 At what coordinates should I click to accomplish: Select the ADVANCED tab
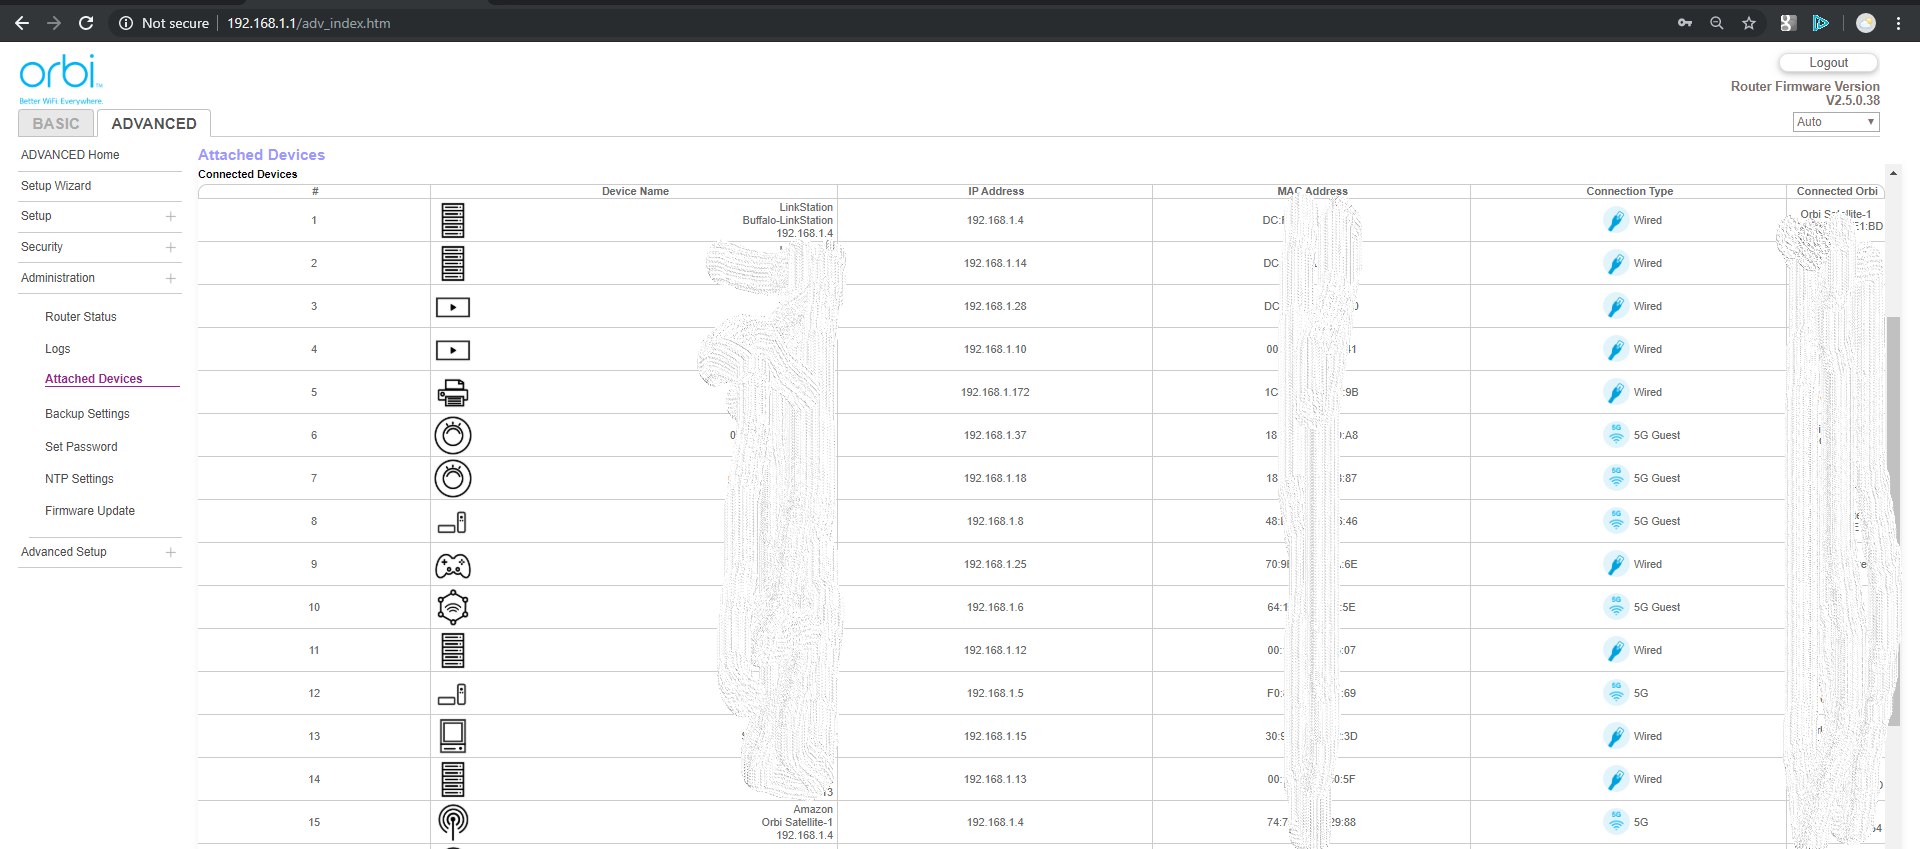[154, 124]
